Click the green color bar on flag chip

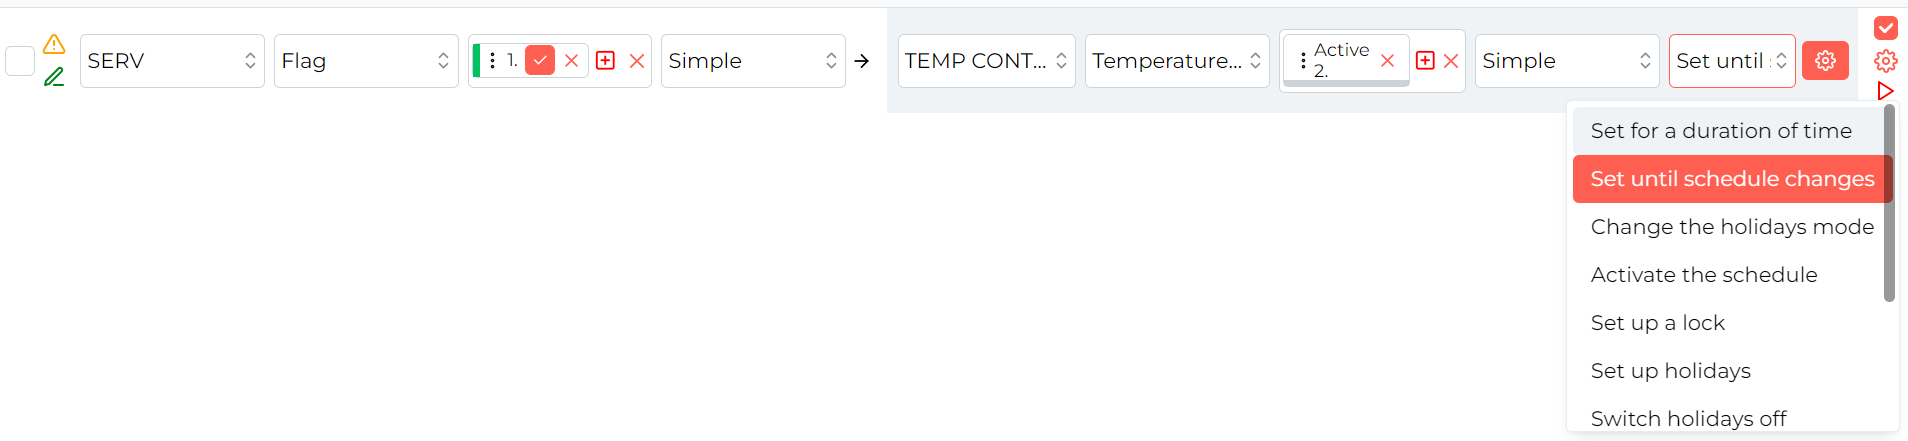pyautogui.click(x=477, y=61)
